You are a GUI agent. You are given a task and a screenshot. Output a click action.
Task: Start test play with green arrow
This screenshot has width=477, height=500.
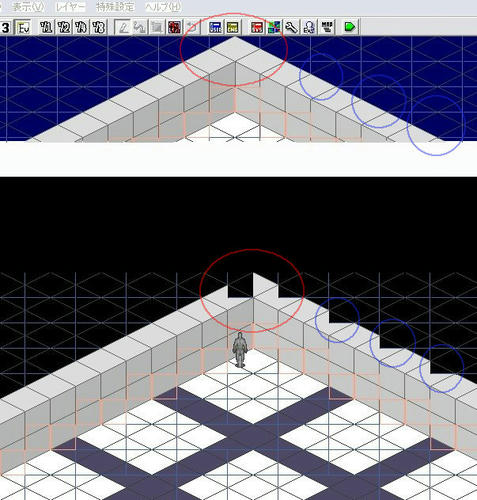[350, 27]
